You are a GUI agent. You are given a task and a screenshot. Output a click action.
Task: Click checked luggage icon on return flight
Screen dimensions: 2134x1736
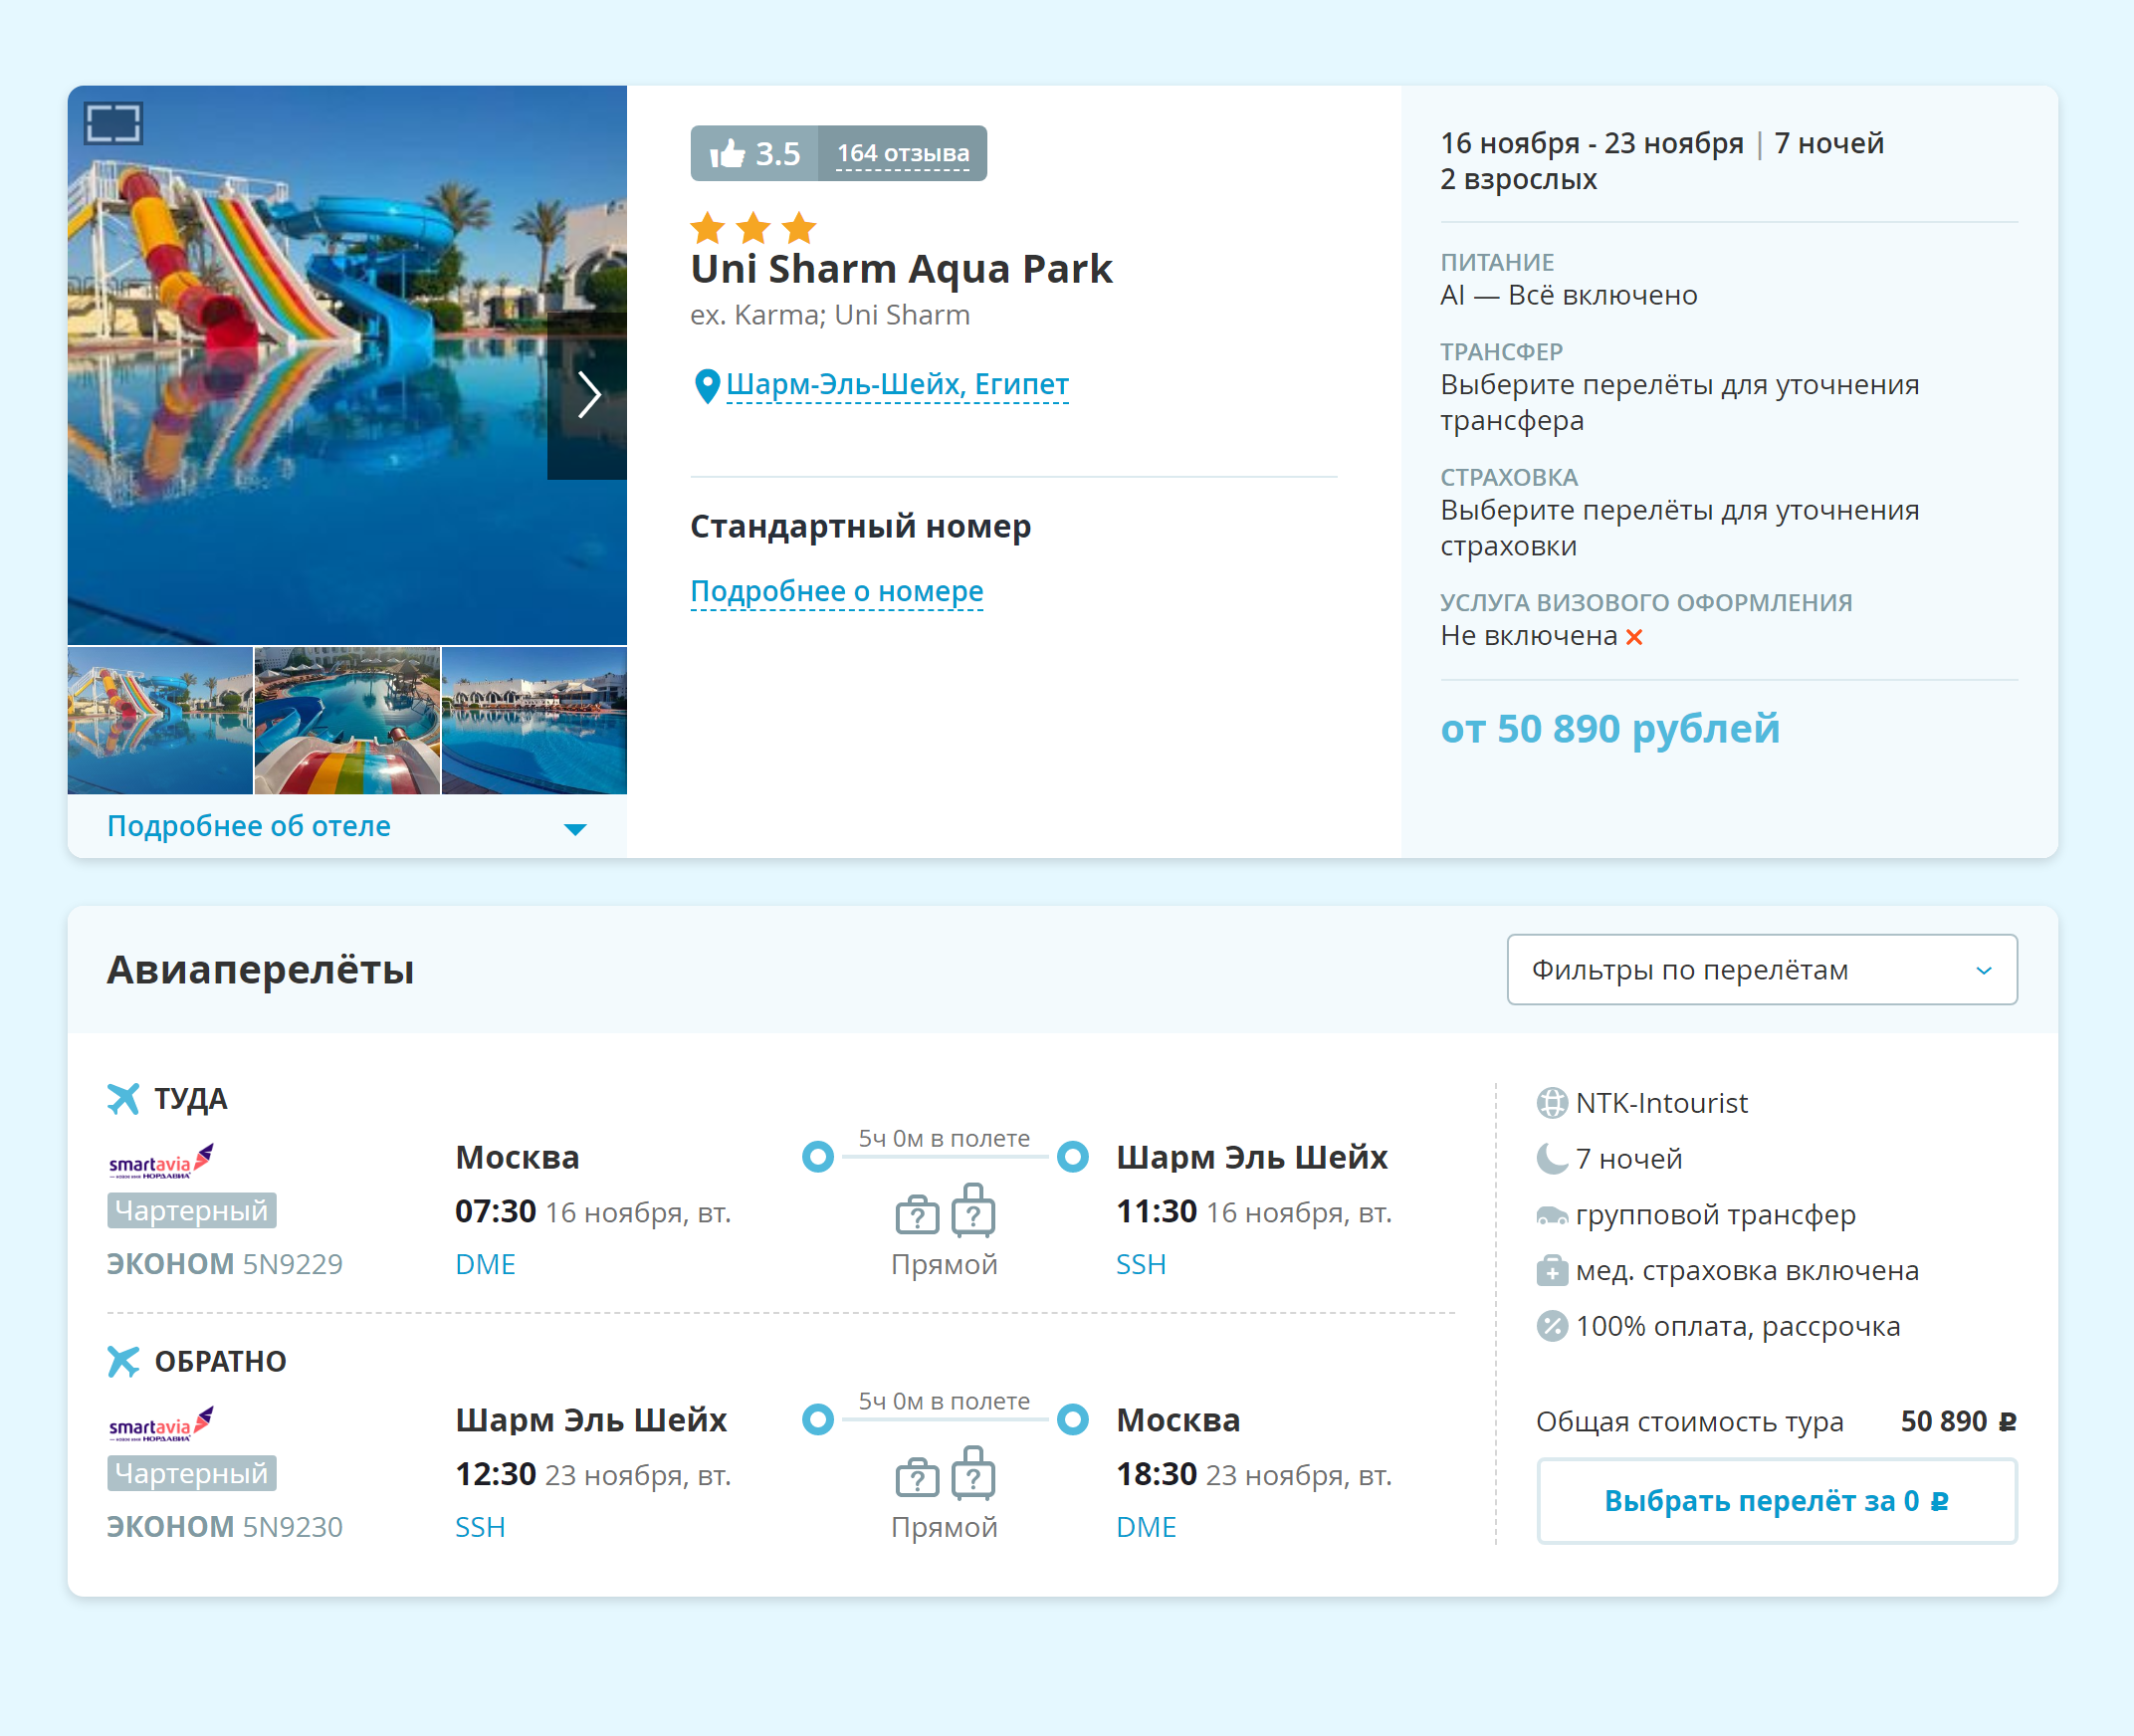click(973, 1472)
